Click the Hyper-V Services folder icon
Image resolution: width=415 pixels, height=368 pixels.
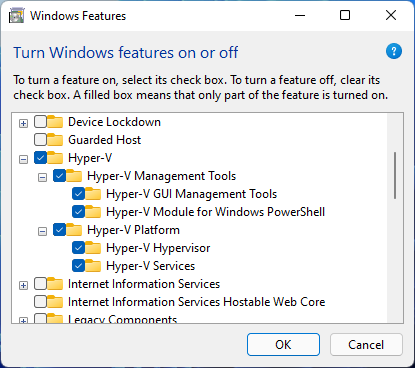click(93, 266)
